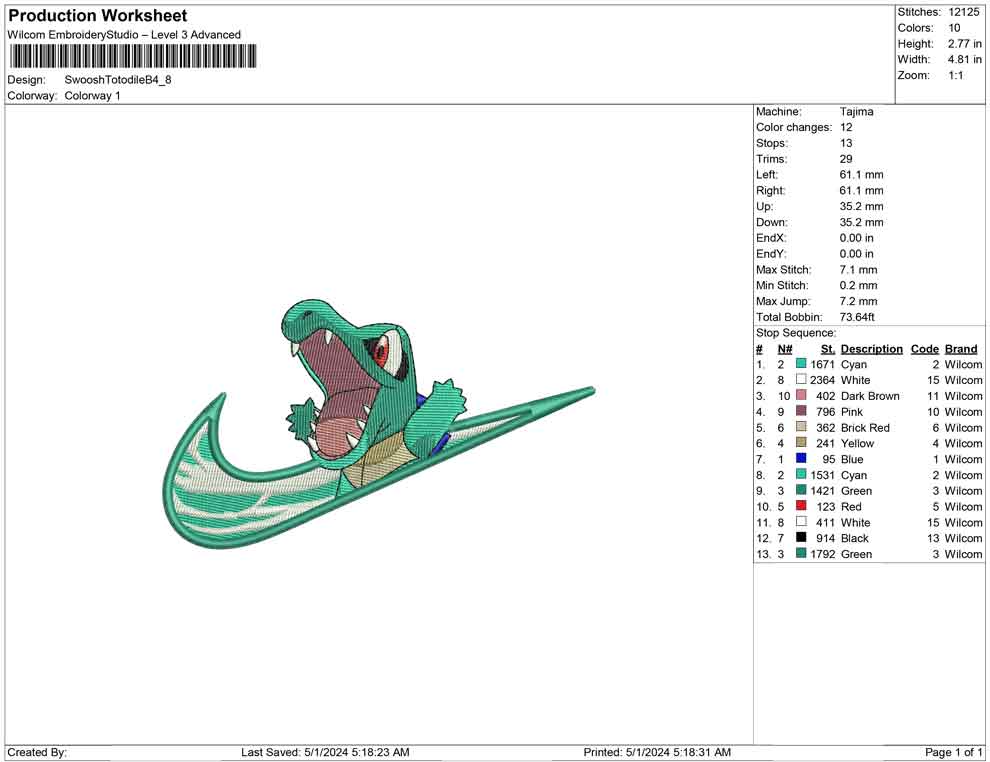990x762 pixels.
Task: Click the Trims value '29'
Action: point(846,159)
